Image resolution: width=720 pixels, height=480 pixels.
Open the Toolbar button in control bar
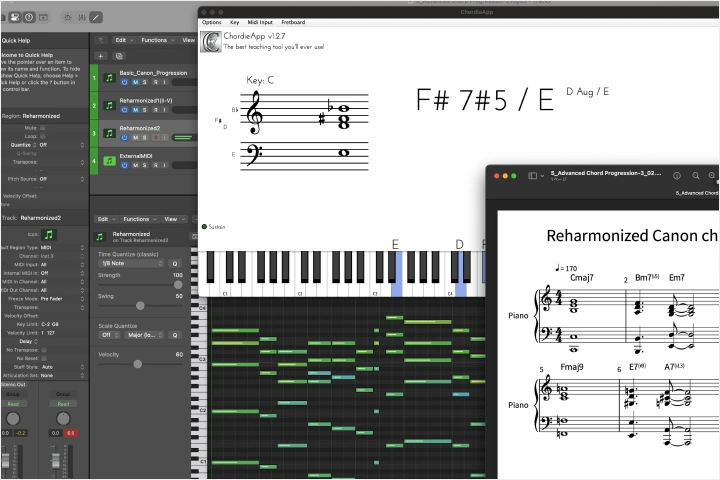pyautogui.click(x=44, y=17)
